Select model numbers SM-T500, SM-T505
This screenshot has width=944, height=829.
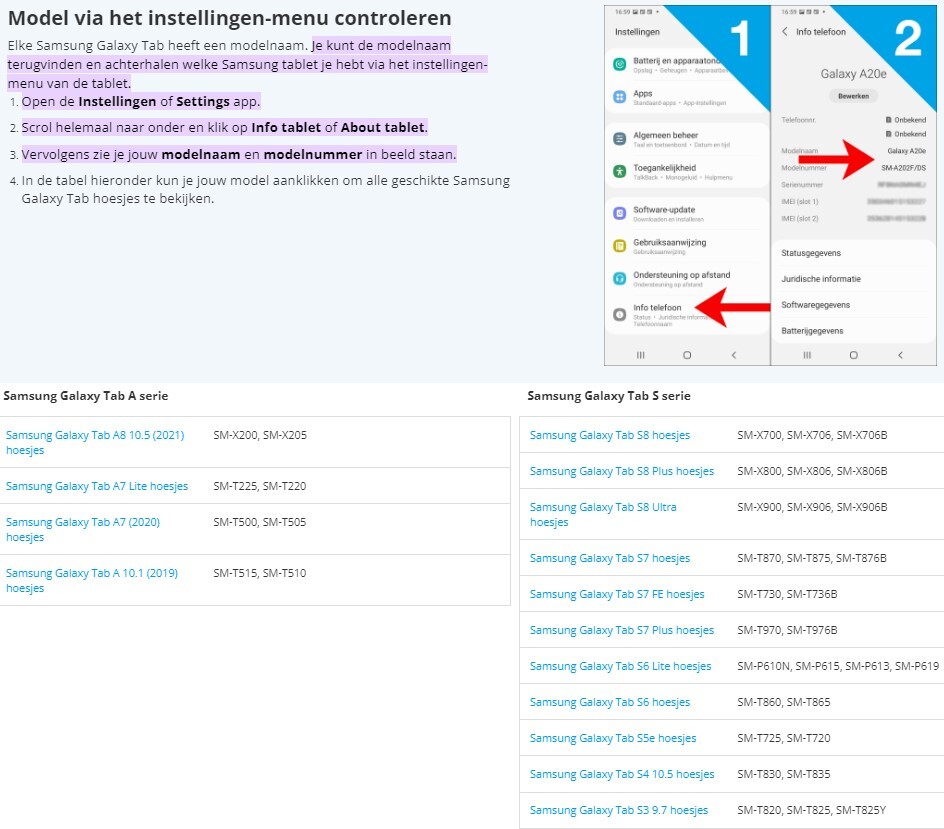pos(259,522)
